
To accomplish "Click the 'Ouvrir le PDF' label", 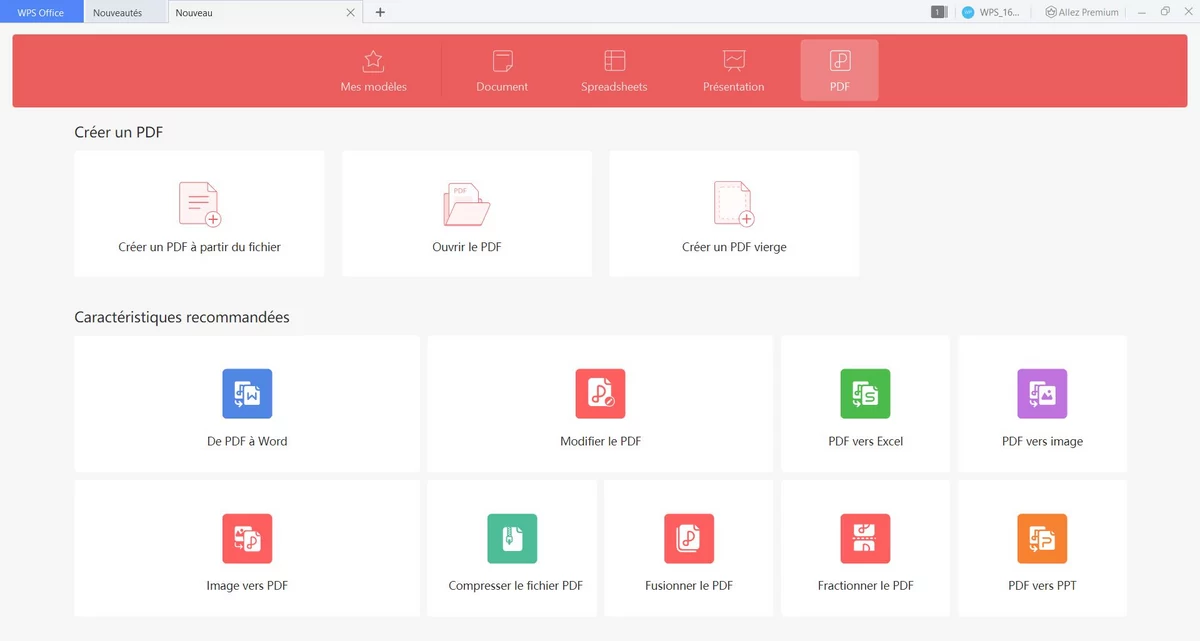I will [466, 247].
